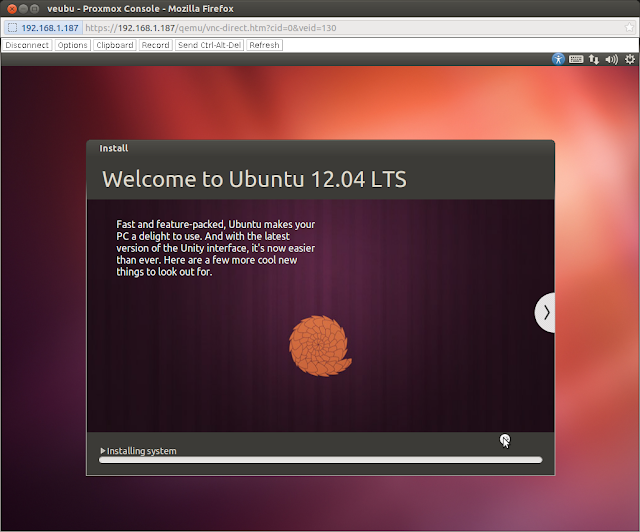Image resolution: width=640 pixels, height=532 pixels.
Task: Start recording with the Record button
Action: [x=156, y=45]
